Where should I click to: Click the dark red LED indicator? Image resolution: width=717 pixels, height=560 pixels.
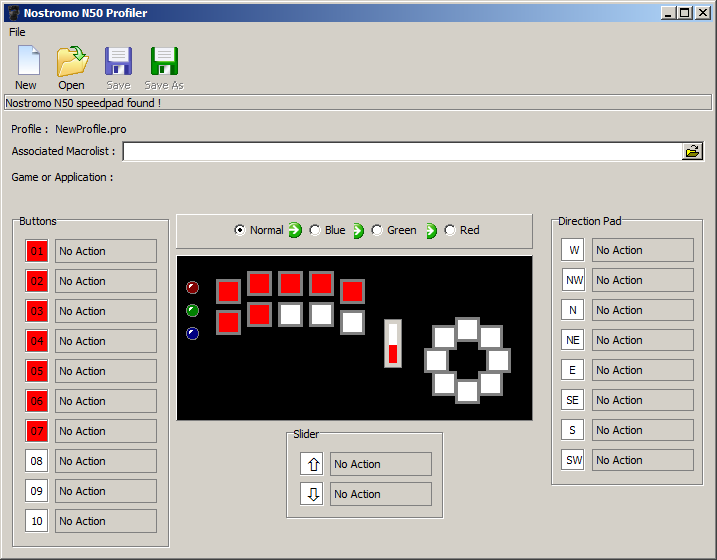193,287
